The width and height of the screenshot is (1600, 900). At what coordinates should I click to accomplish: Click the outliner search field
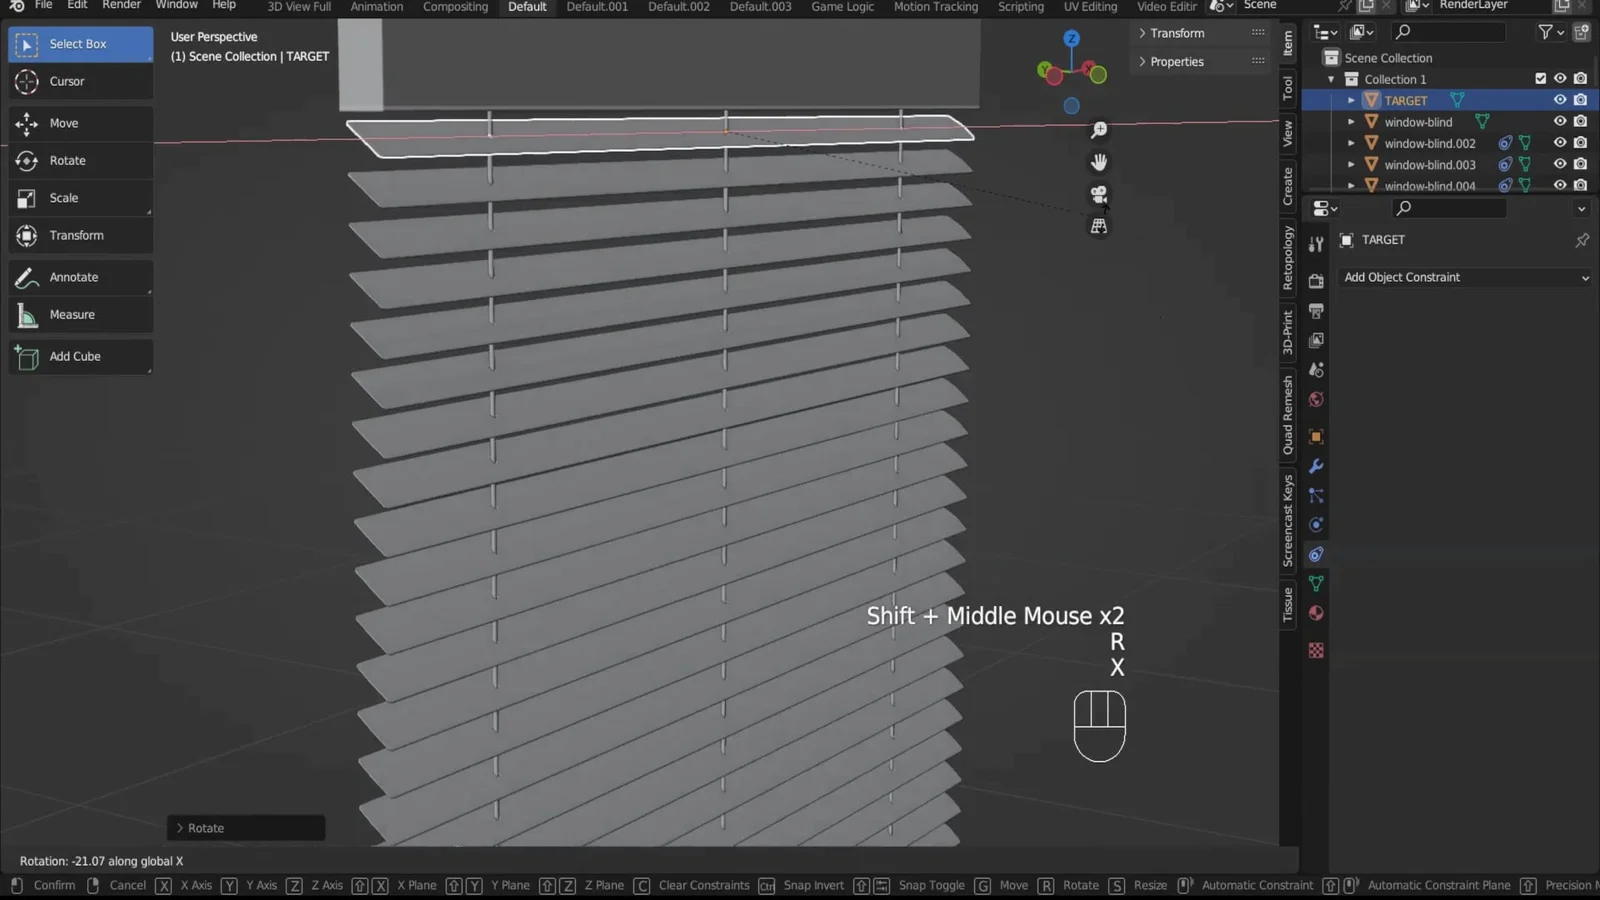[1450, 32]
